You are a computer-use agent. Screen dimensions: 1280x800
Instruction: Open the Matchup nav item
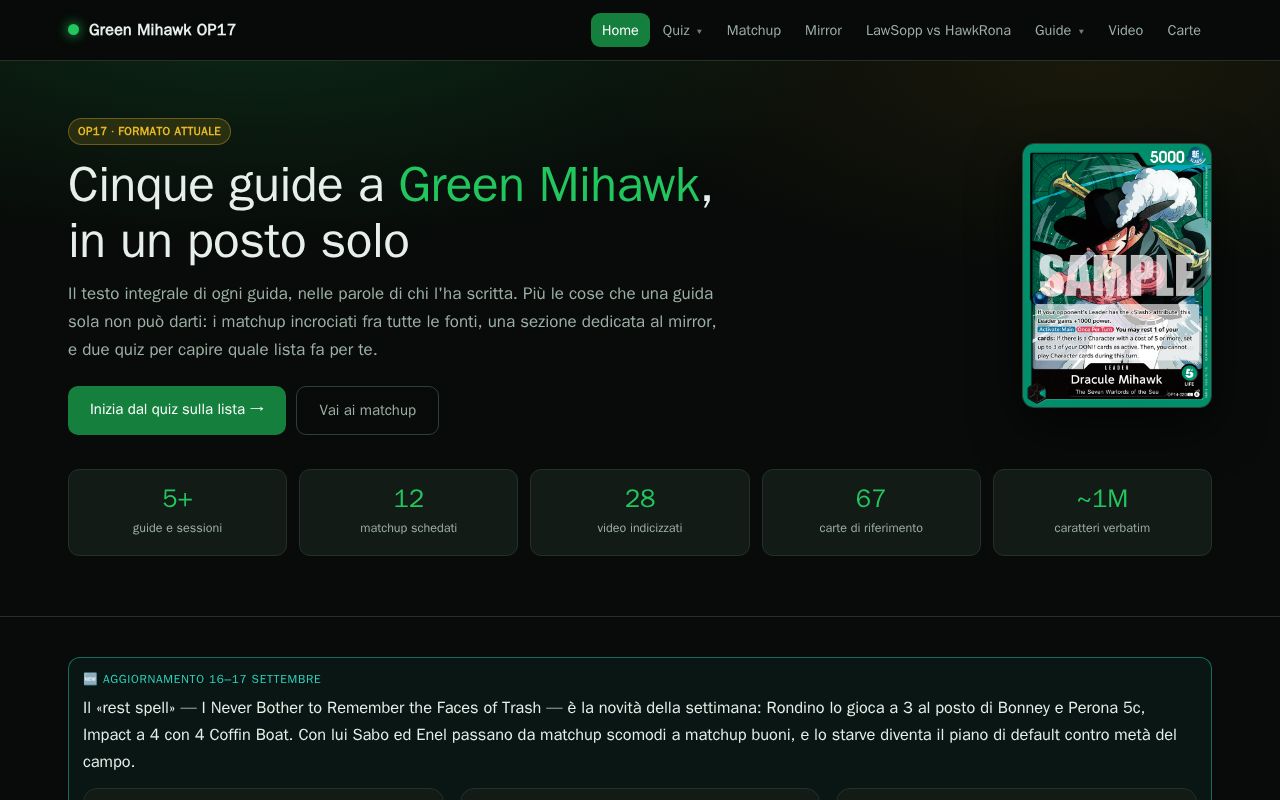[754, 30]
